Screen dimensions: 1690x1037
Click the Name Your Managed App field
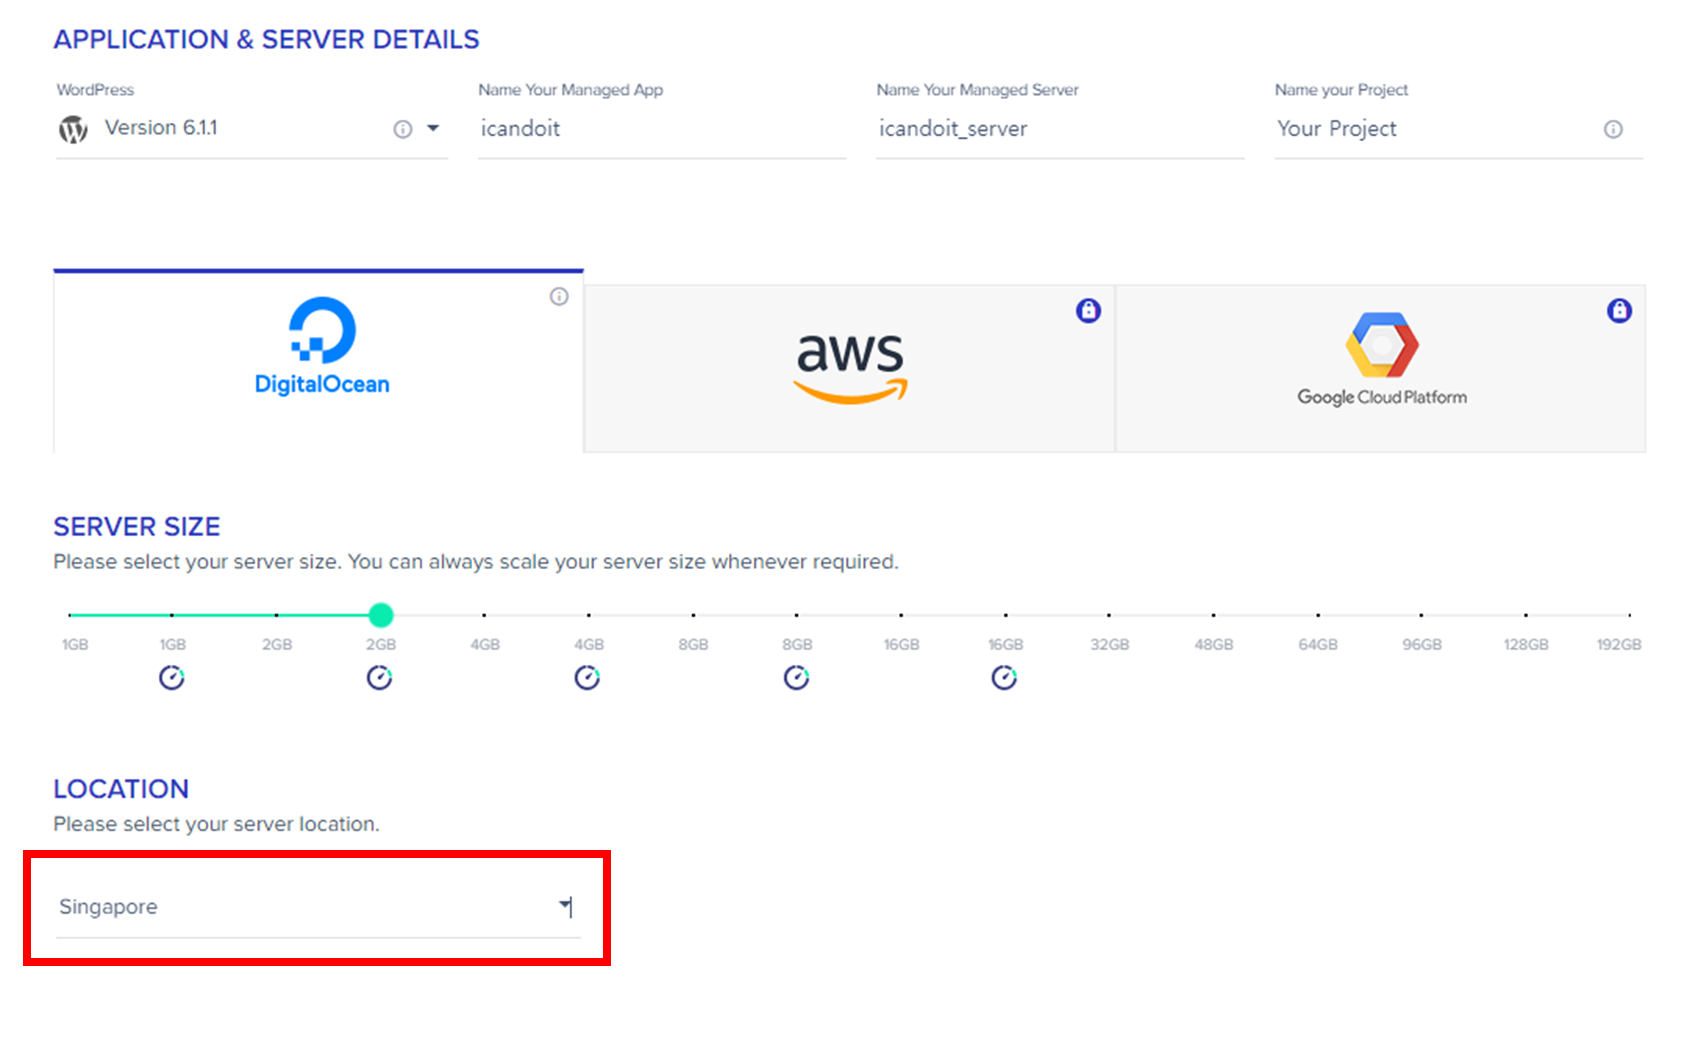pos(662,129)
